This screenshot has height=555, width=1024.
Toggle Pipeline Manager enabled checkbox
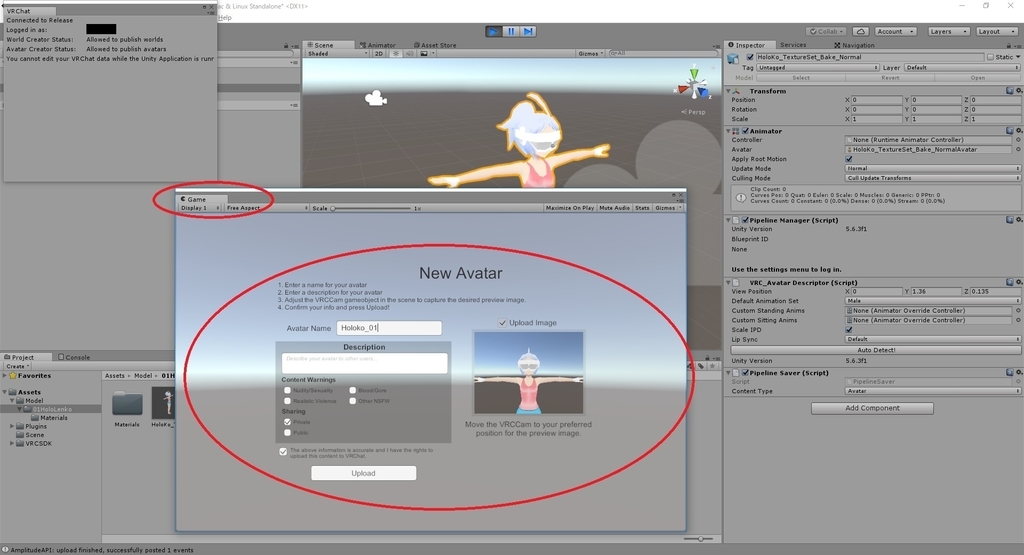(x=745, y=220)
